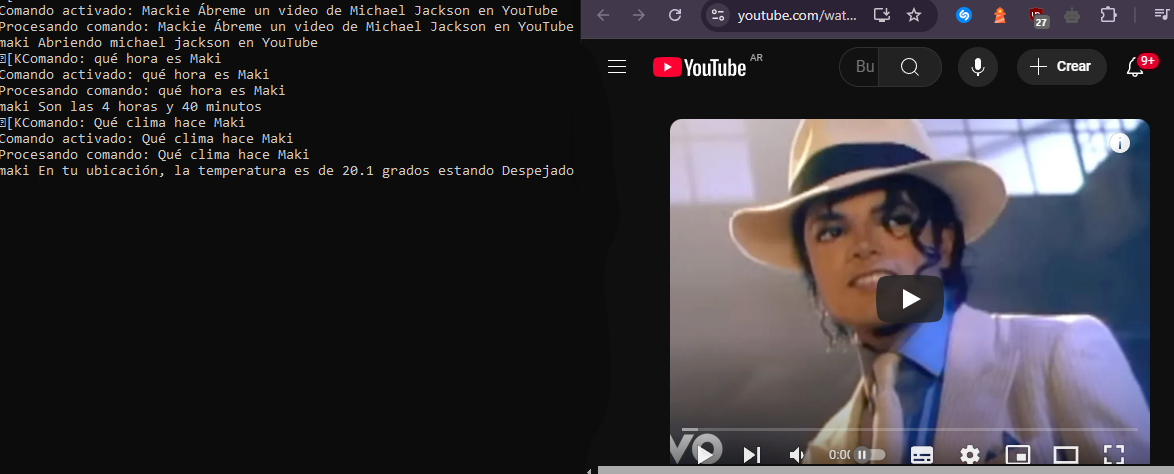Click 'Comando activado: qué hora es Maki'
Screen dimensions: 1174x474
click(x=135, y=75)
